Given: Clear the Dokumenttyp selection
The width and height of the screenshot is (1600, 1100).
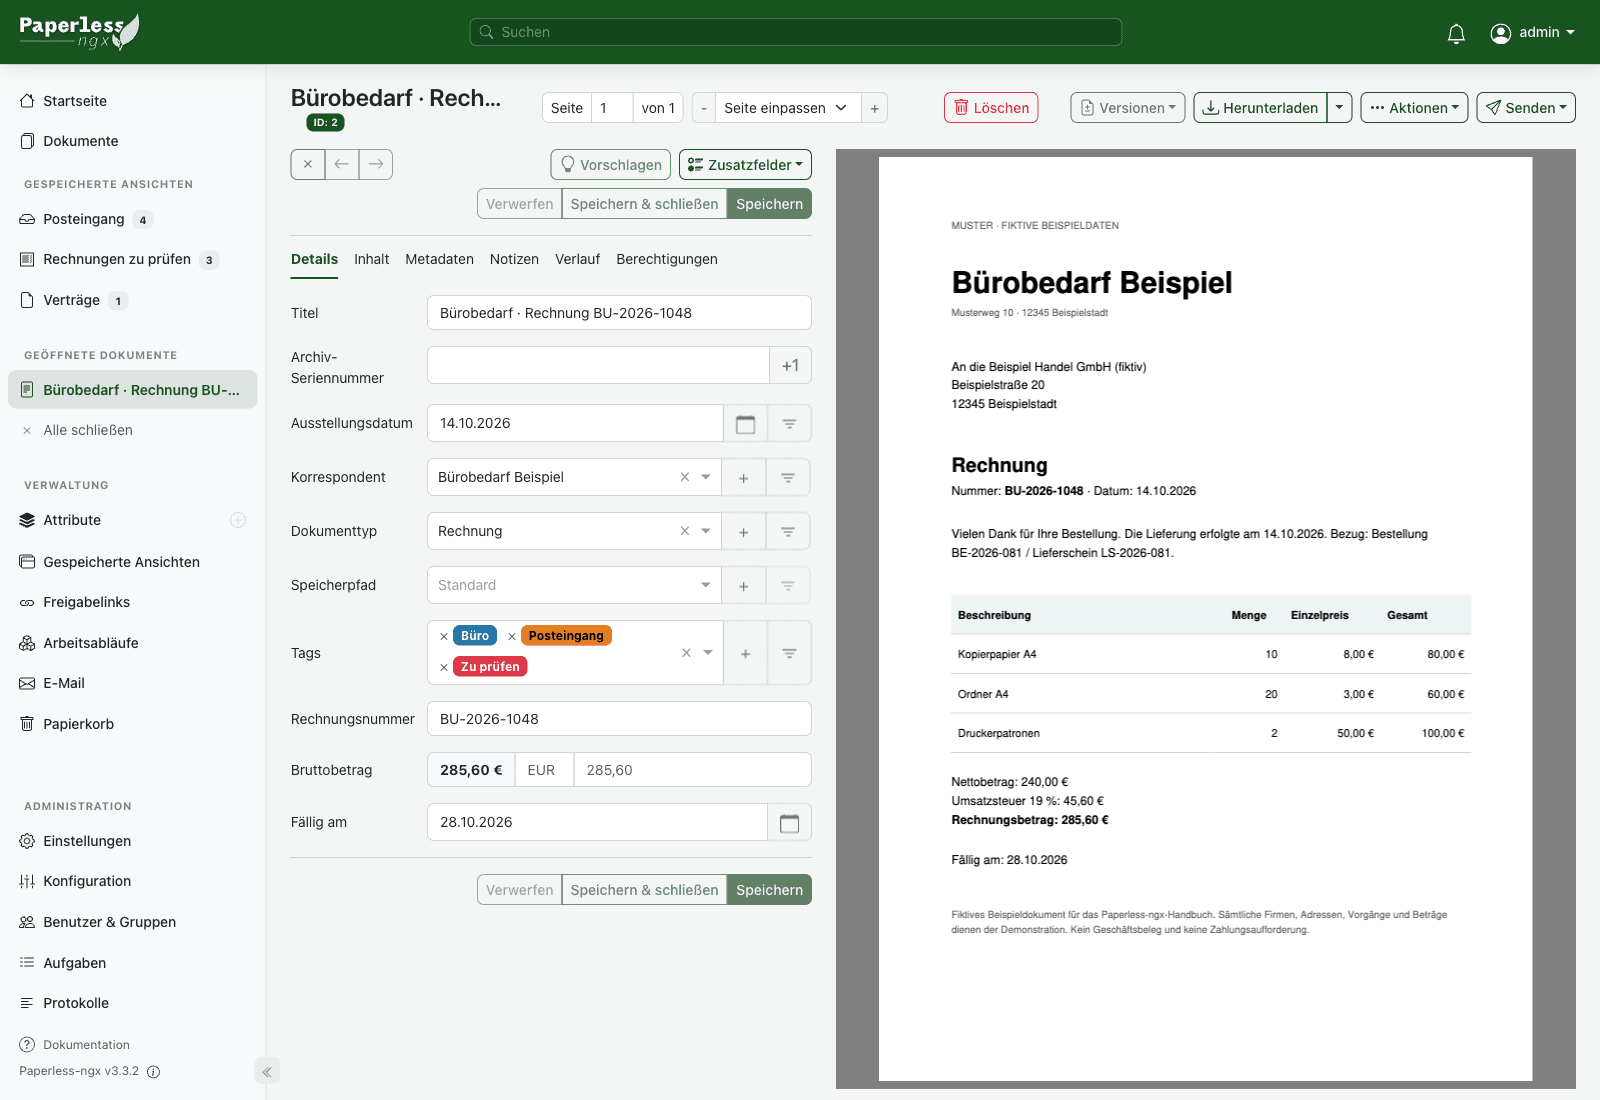Looking at the screenshot, I should [685, 531].
